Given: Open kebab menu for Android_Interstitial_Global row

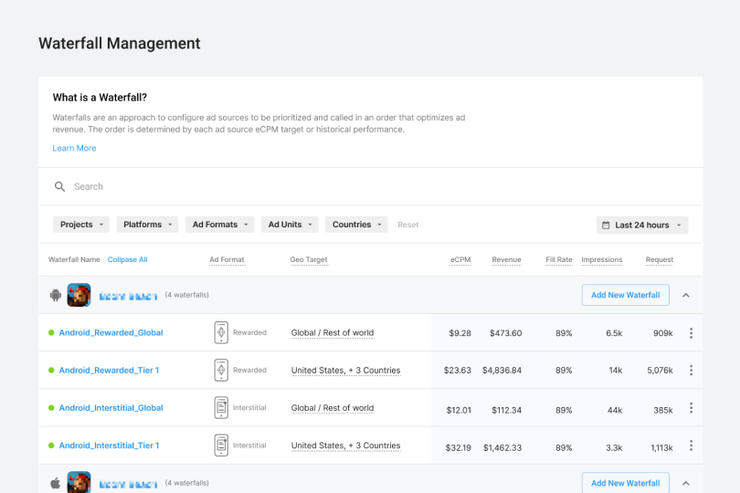Looking at the screenshot, I should (x=690, y=408).
